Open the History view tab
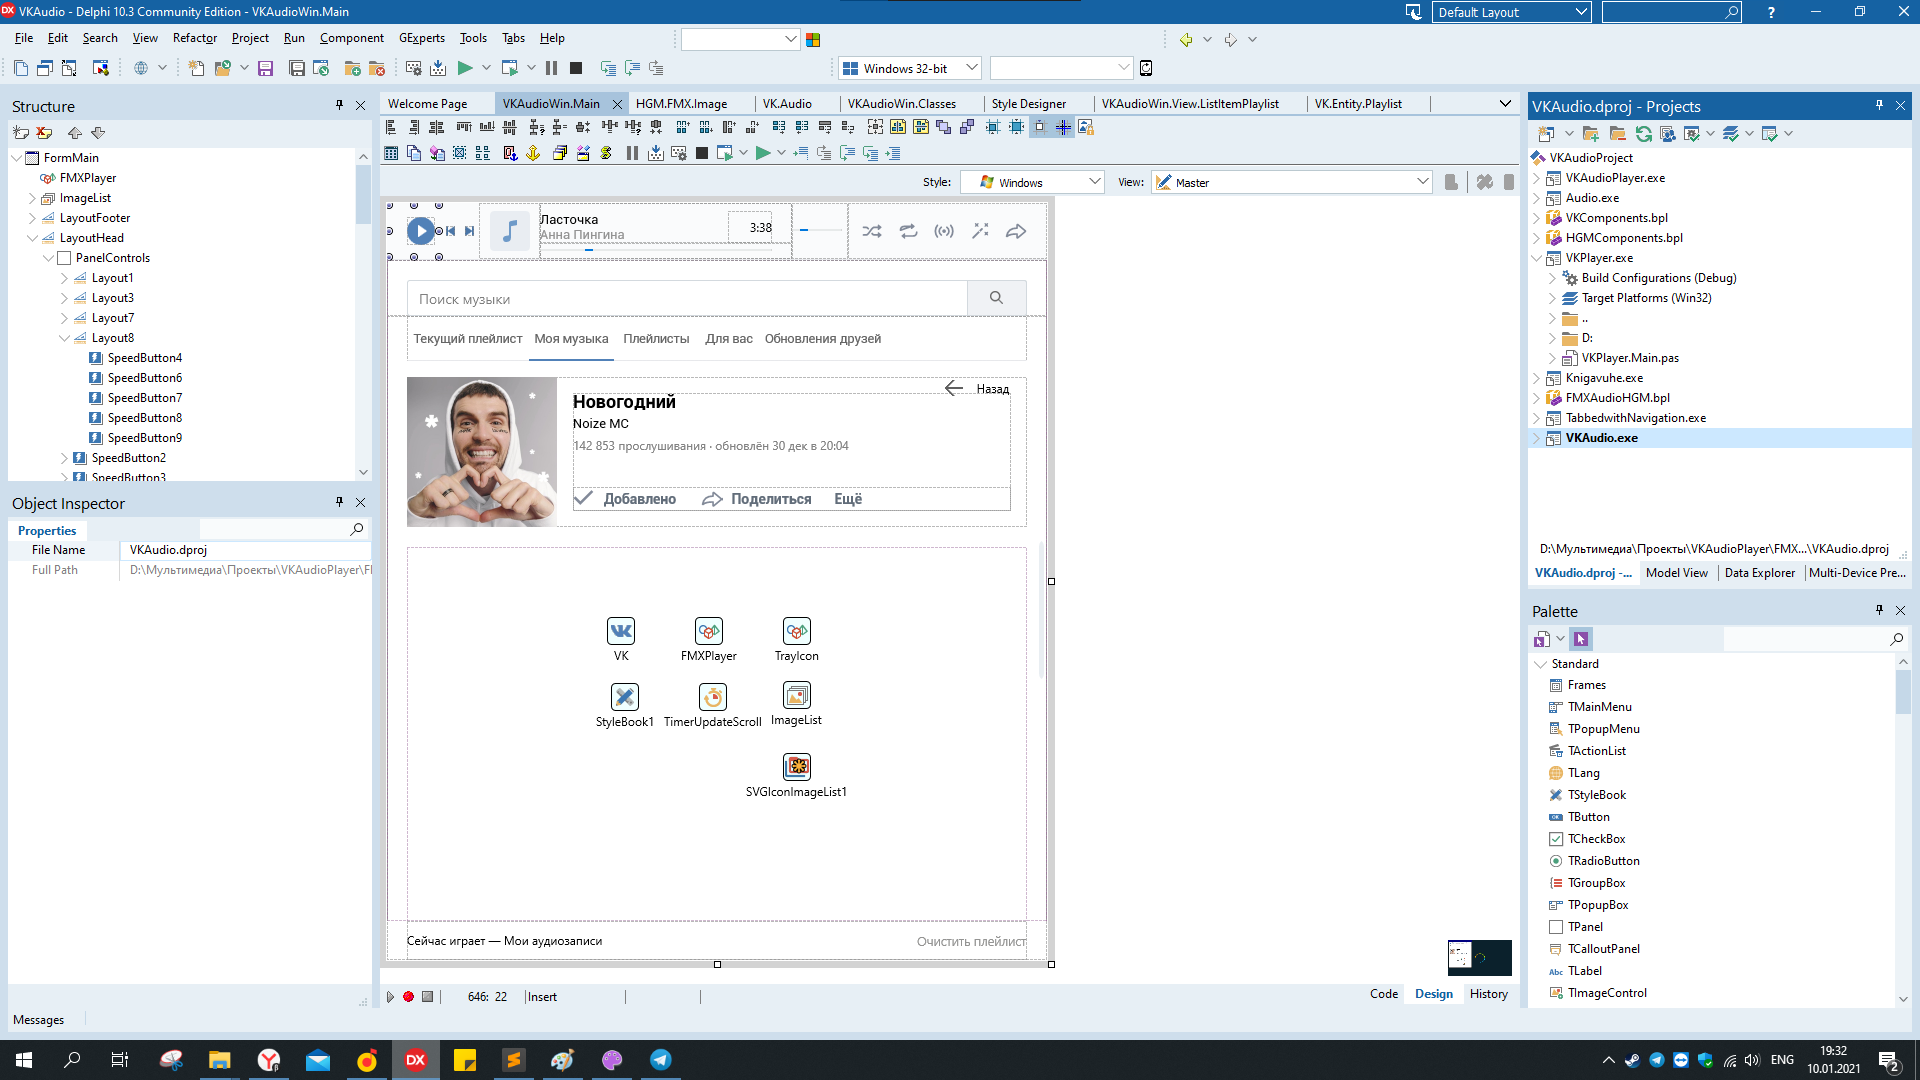 1488,994
